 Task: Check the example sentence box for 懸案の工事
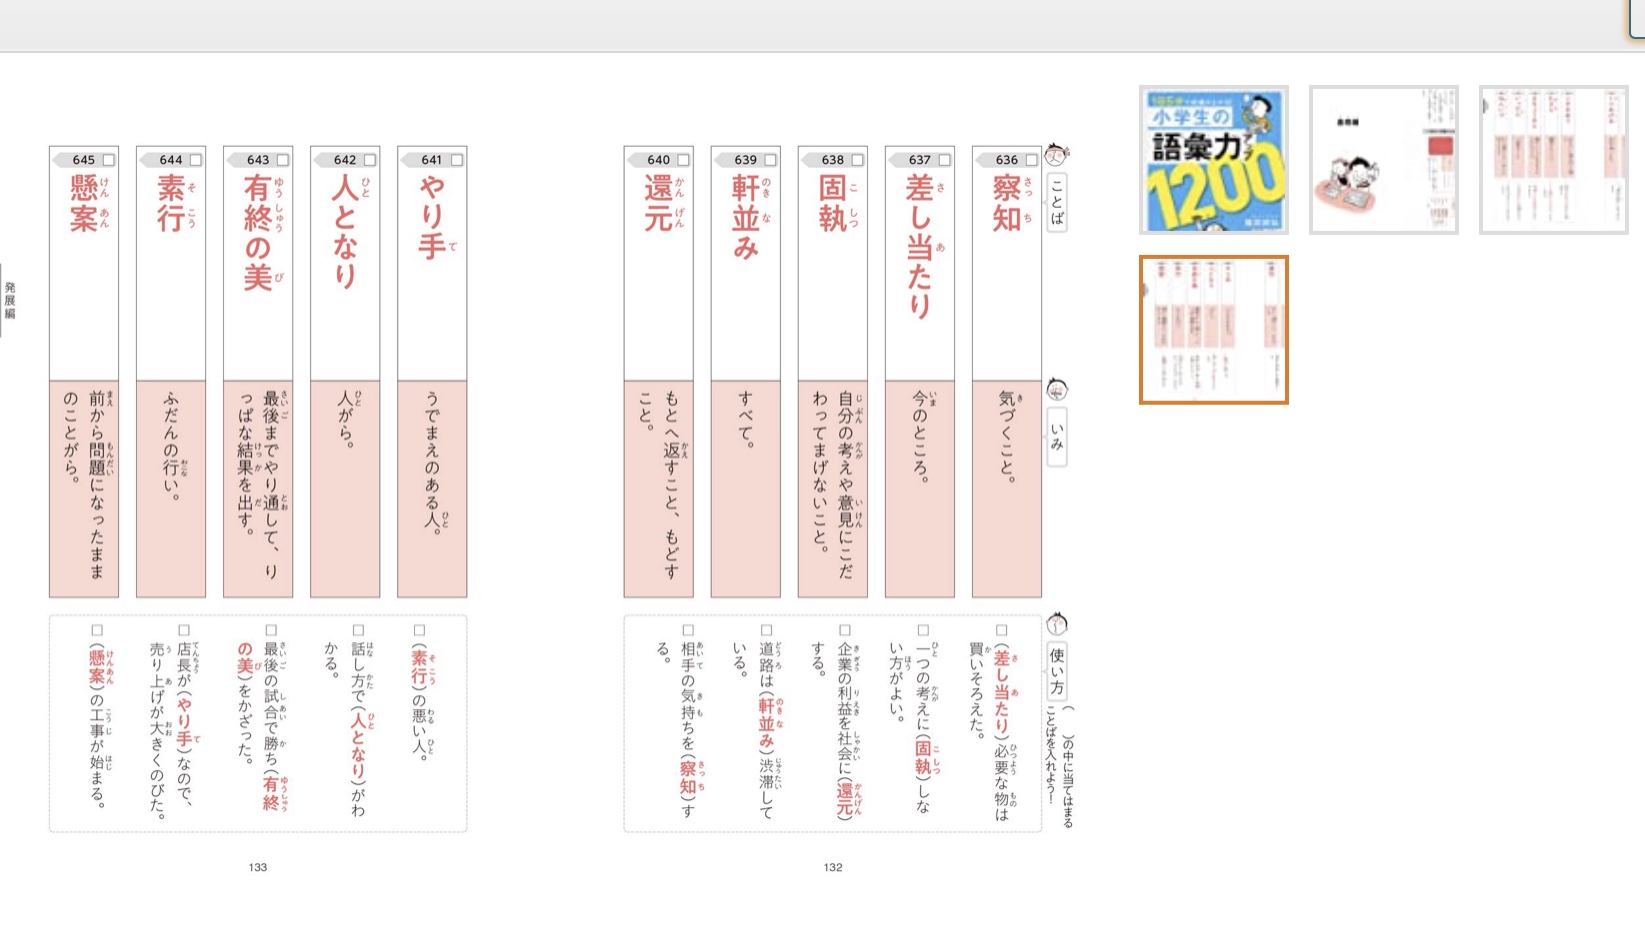coord(97,630)
